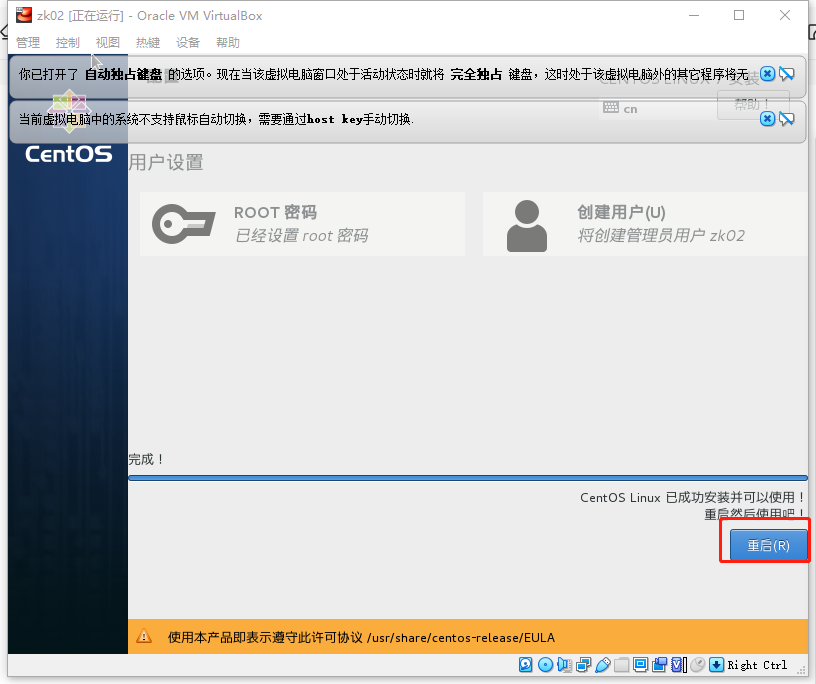816x684 pixels.
Task: Click the 帮助! help button
Action: coord(753,105)
